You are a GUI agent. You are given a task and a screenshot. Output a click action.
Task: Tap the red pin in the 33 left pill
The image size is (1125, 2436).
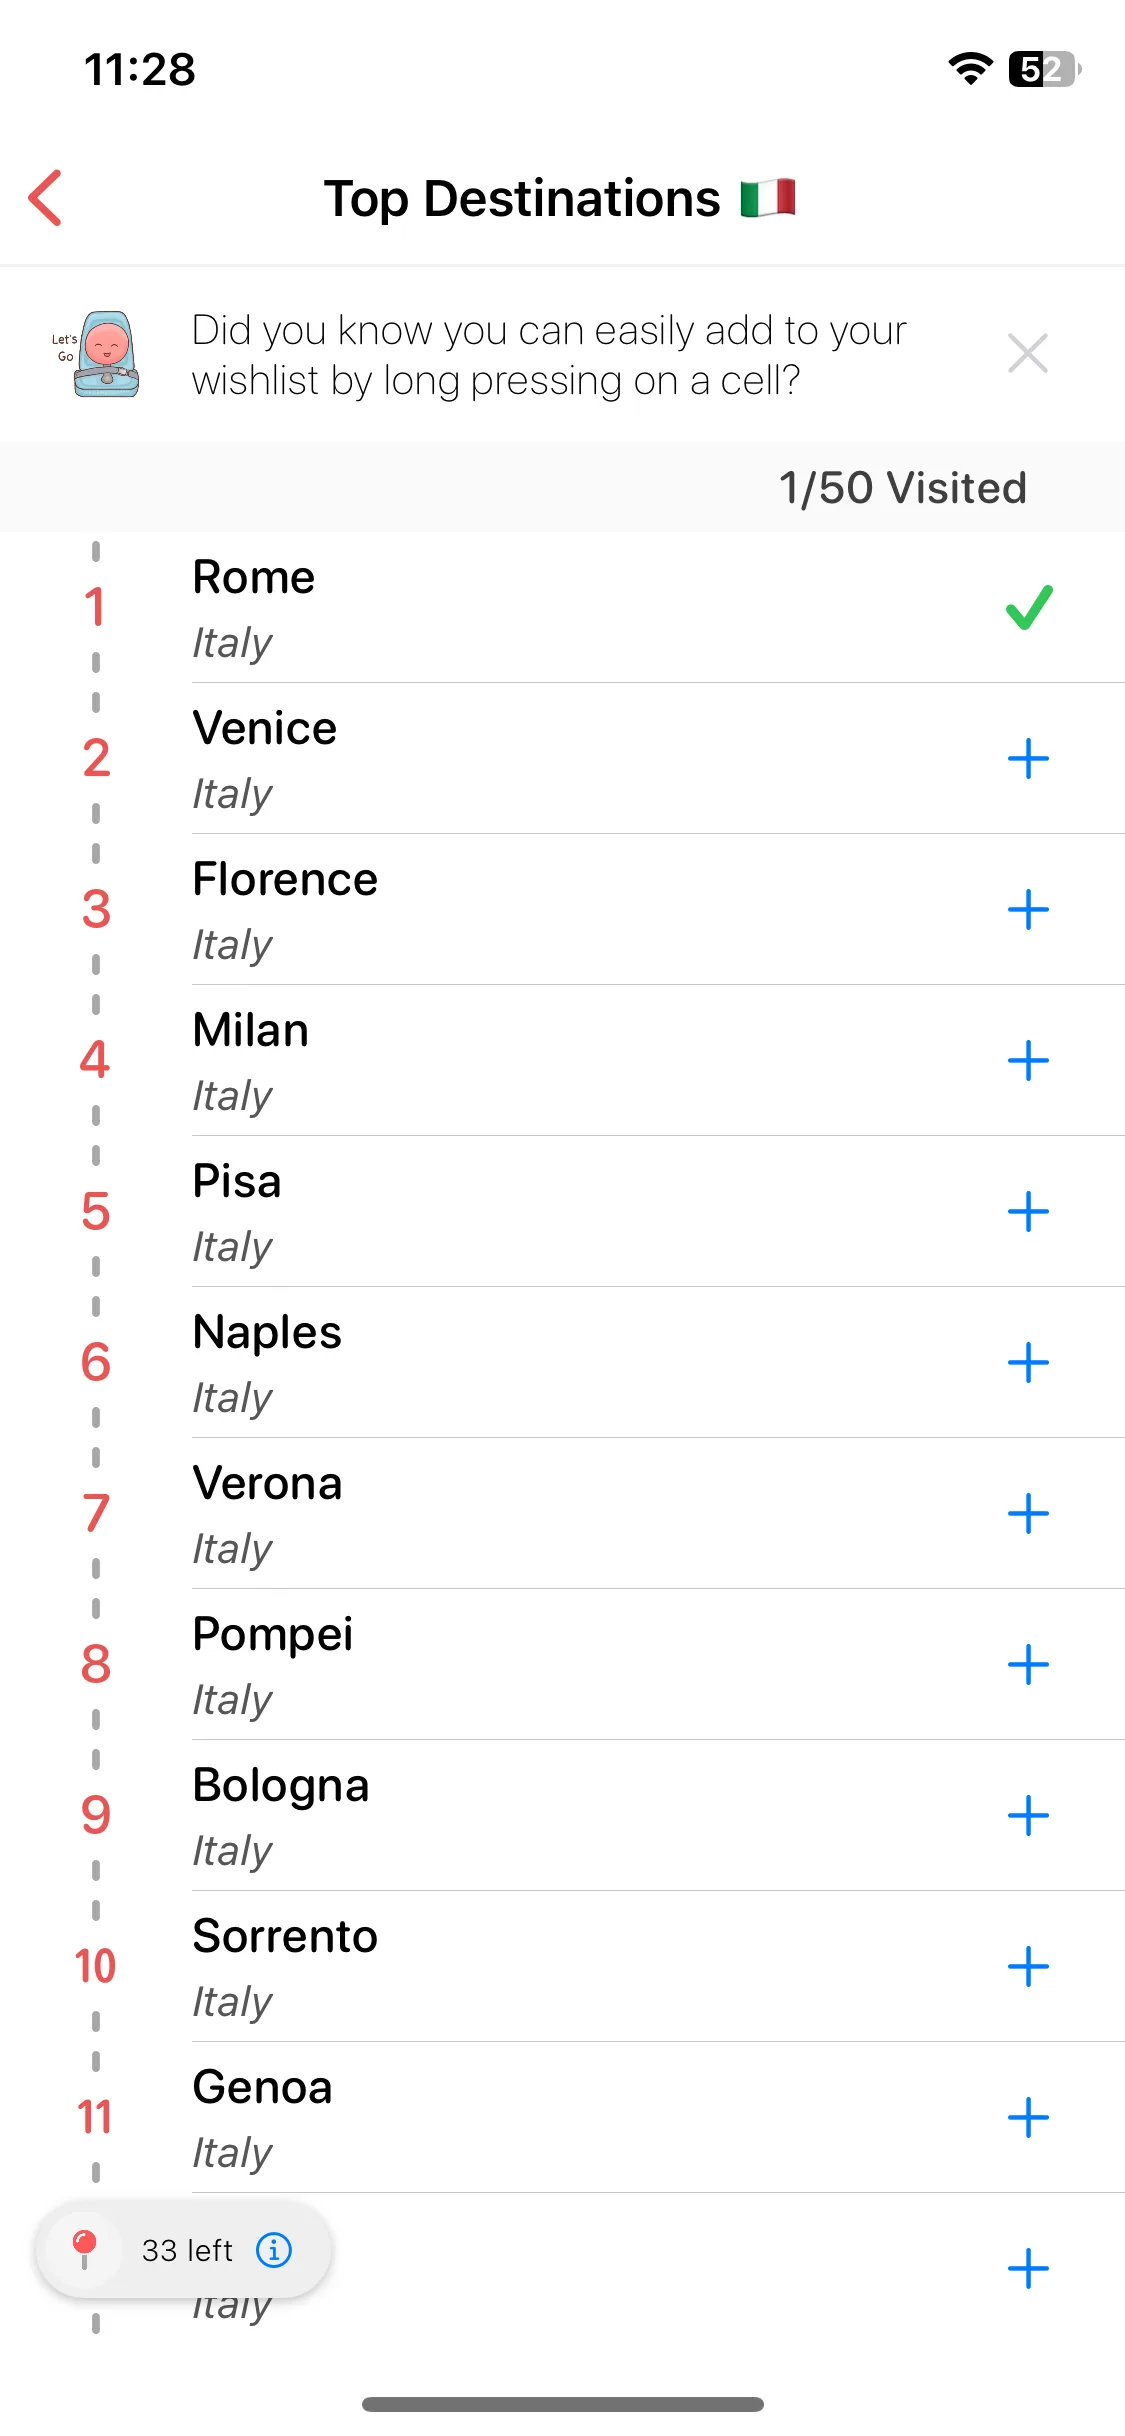point(85,2249)
